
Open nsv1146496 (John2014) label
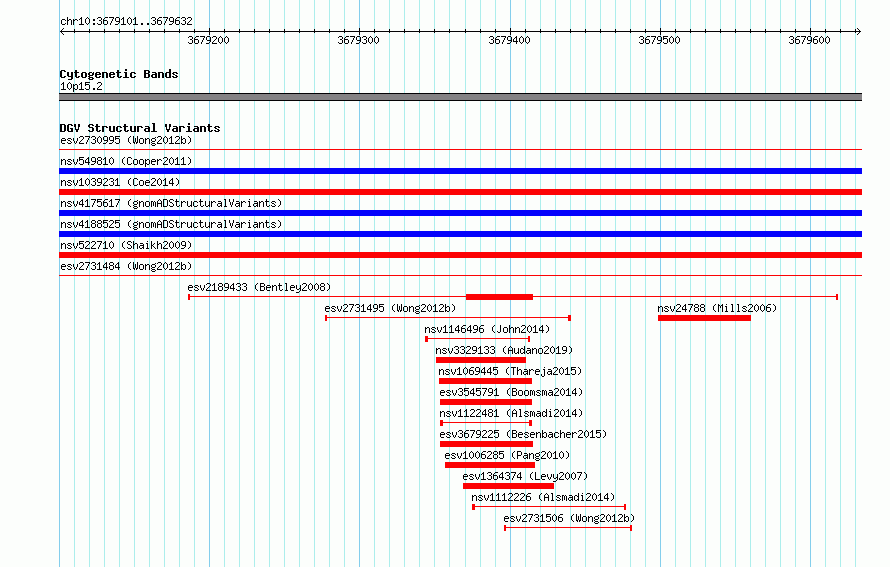pos(487,329)
